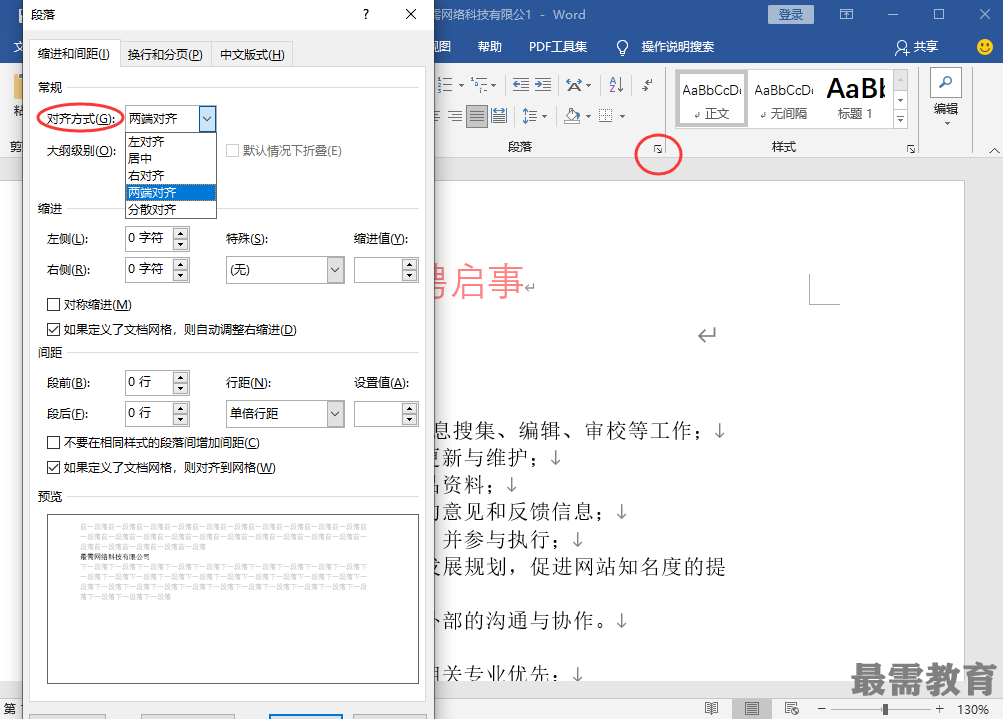The width and height of the screenshot is (1003, 719).
Task: Click the lightbulb 操作说明搜索 icon
Action: [622, 47]
